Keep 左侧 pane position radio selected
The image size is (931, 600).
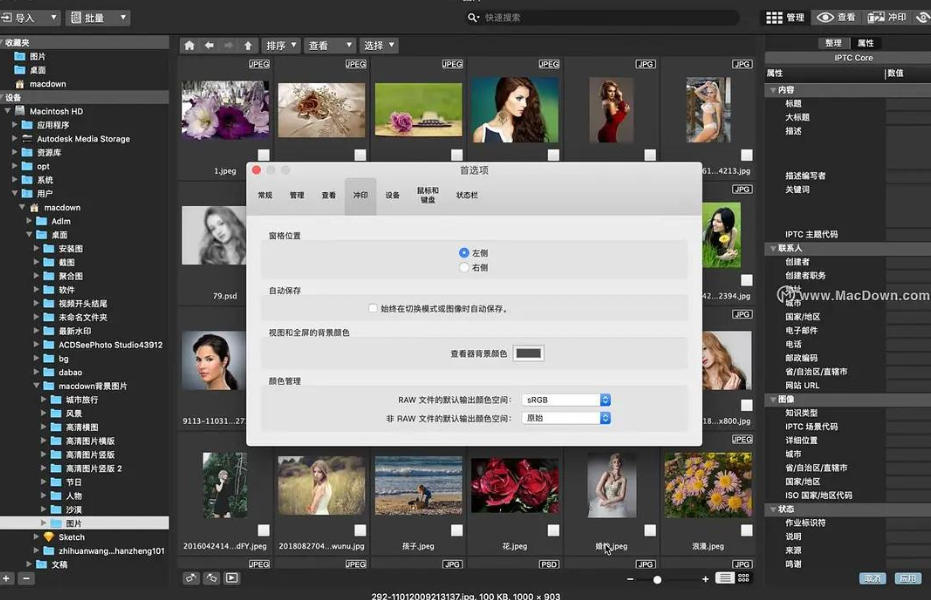[x=463, y=251]
